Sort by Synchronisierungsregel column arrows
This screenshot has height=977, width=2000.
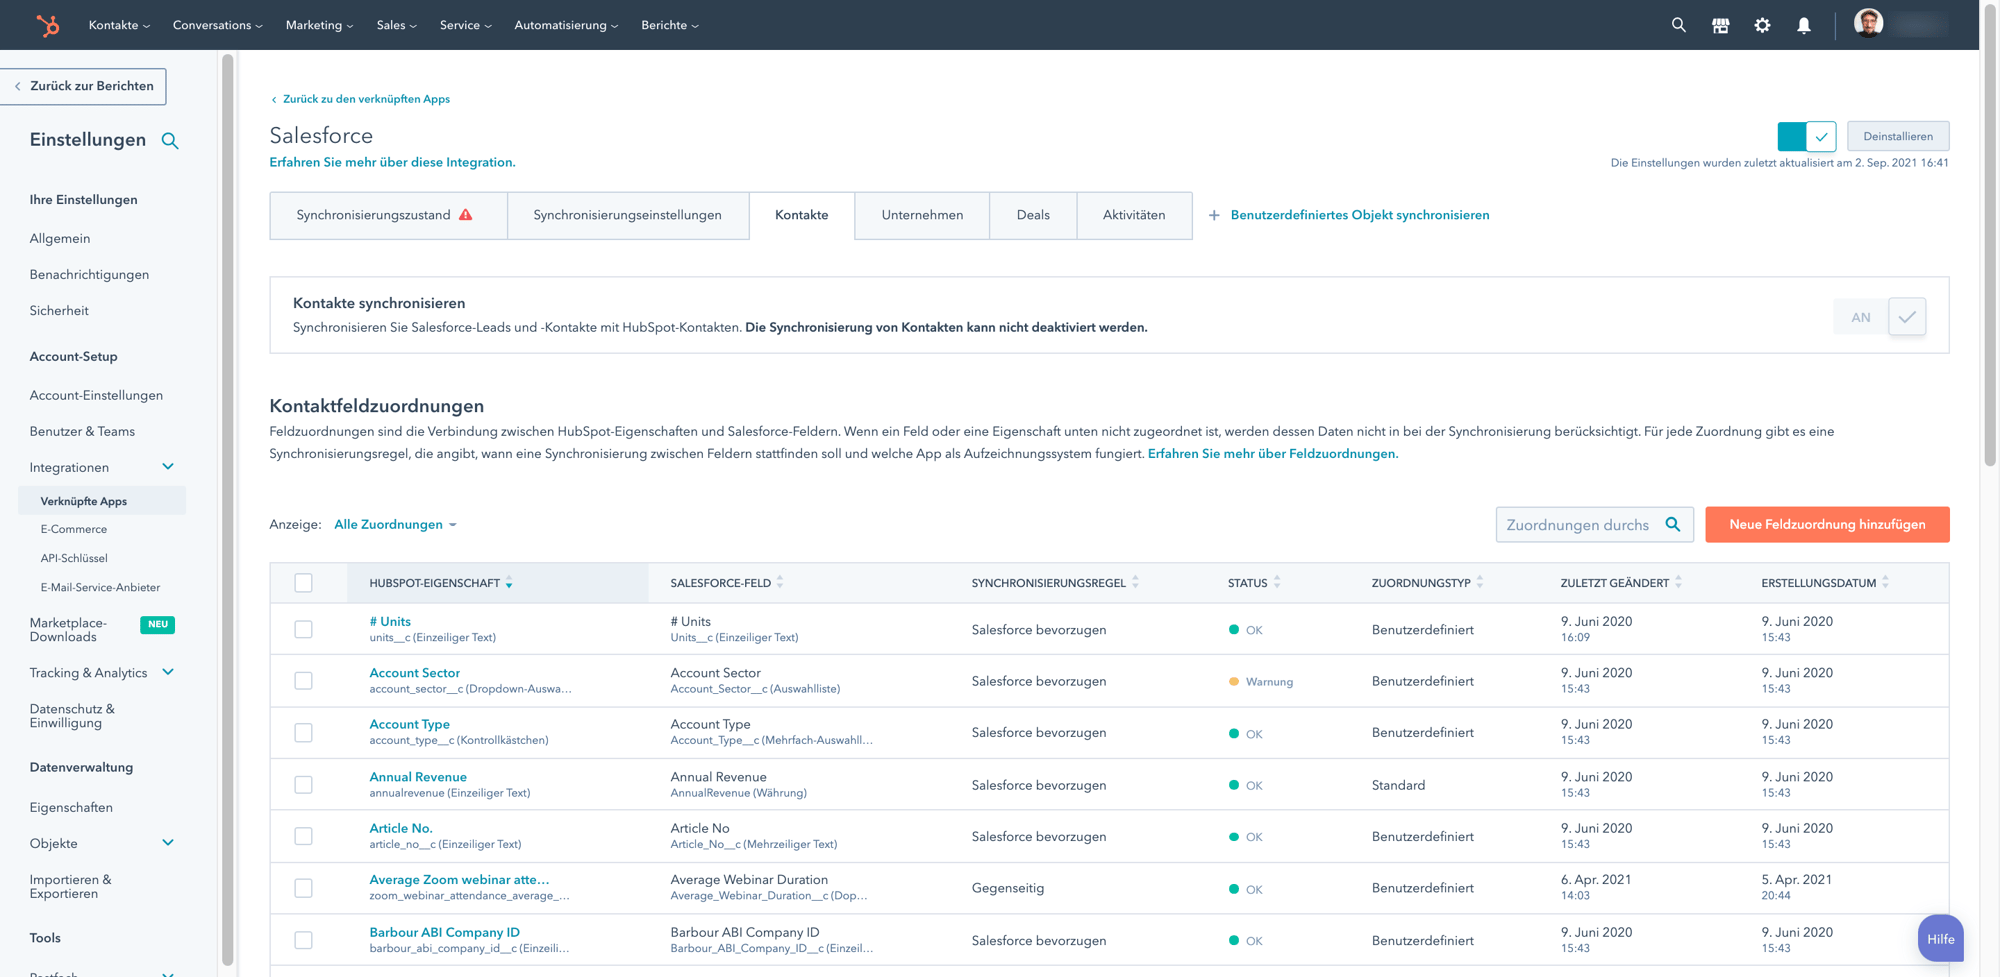[x=1135, y=583]
